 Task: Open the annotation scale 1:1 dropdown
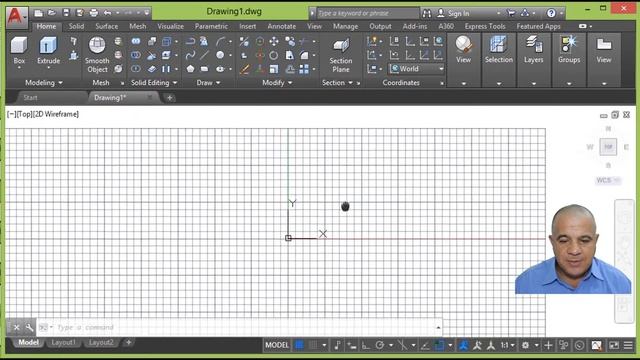[507, 345]
